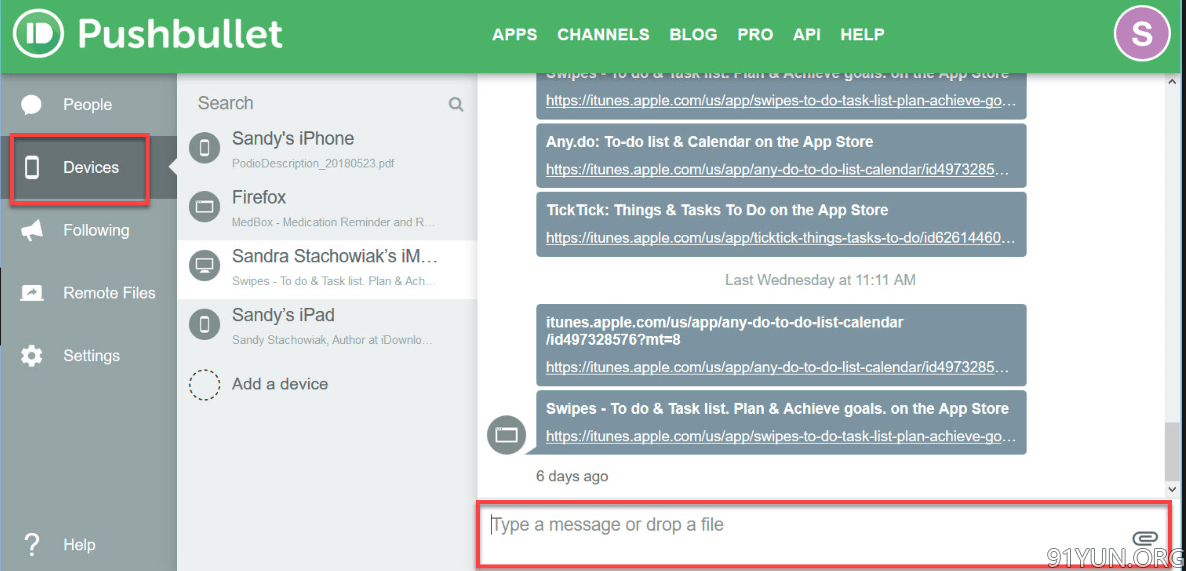The height and width of the screenshot is (571, 1186).
Task: Select Sandy's iPad in device list
Action: coord(327,324)
